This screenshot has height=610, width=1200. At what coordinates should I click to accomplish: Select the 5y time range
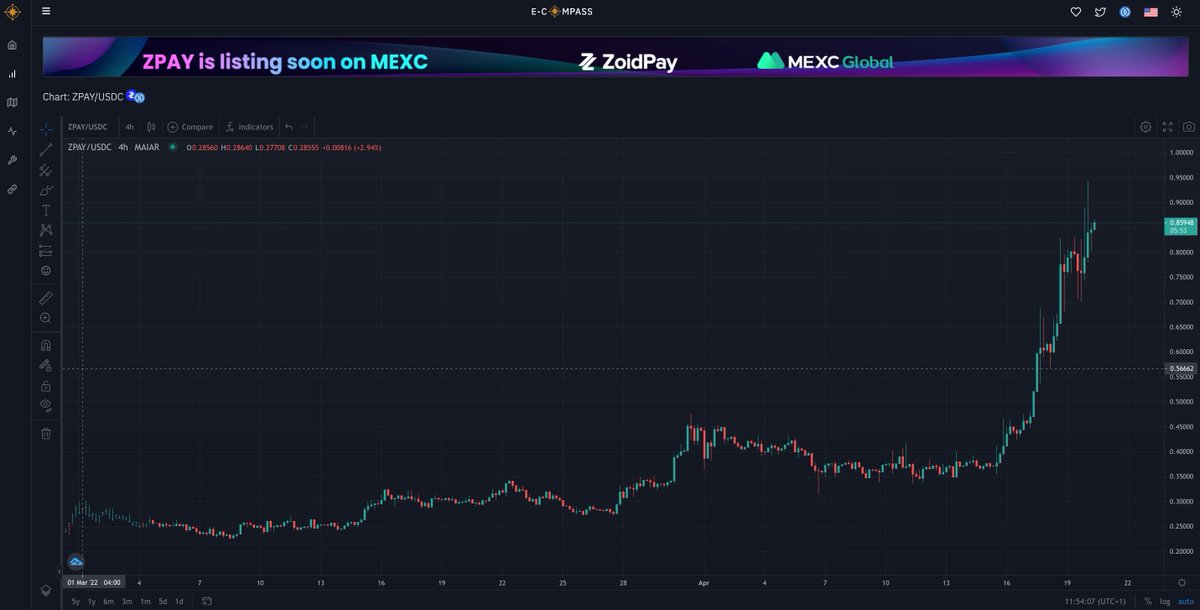click(75, 601)
